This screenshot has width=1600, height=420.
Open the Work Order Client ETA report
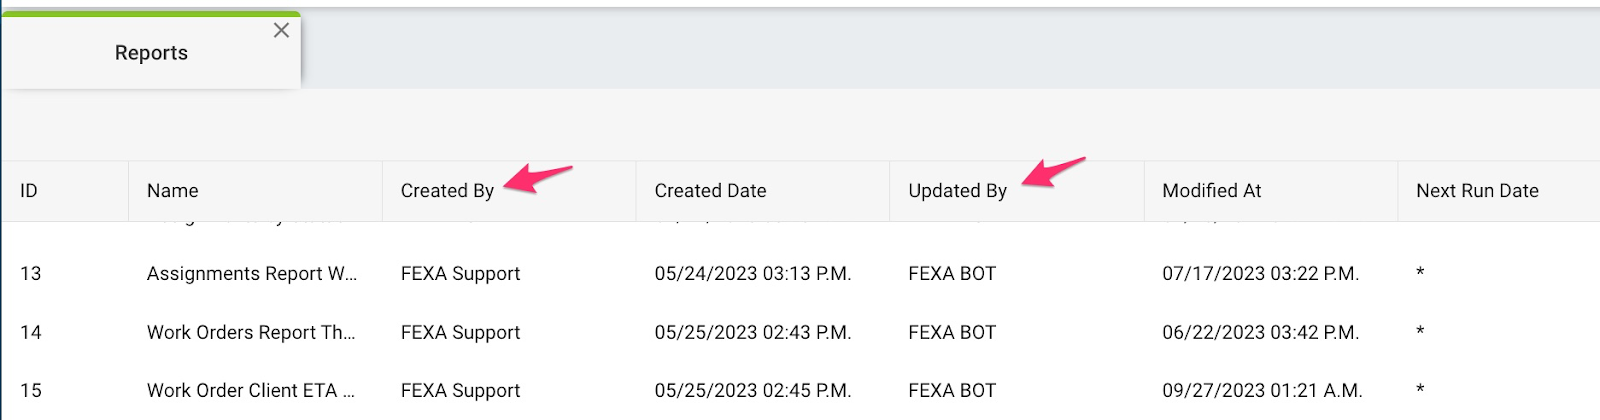251,391
